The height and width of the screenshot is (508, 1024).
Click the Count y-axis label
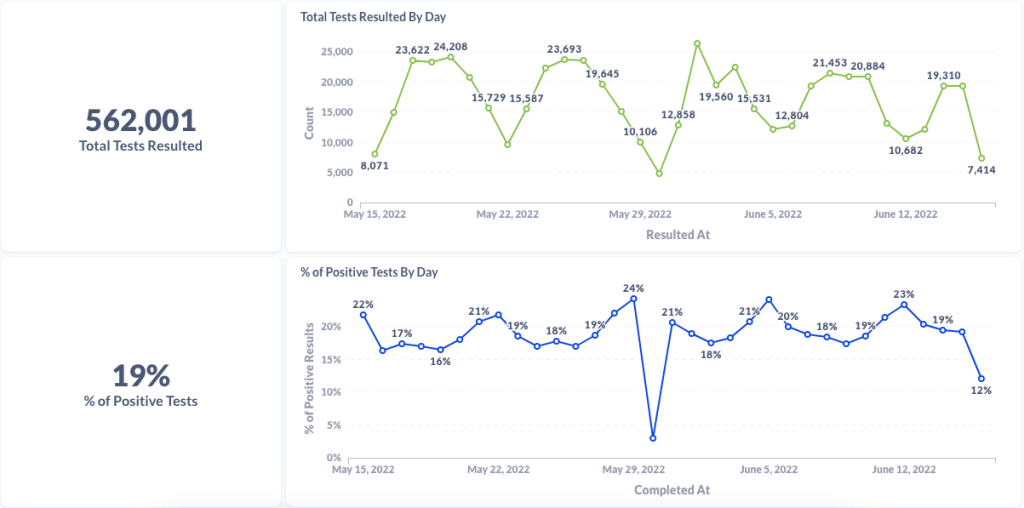309,121
